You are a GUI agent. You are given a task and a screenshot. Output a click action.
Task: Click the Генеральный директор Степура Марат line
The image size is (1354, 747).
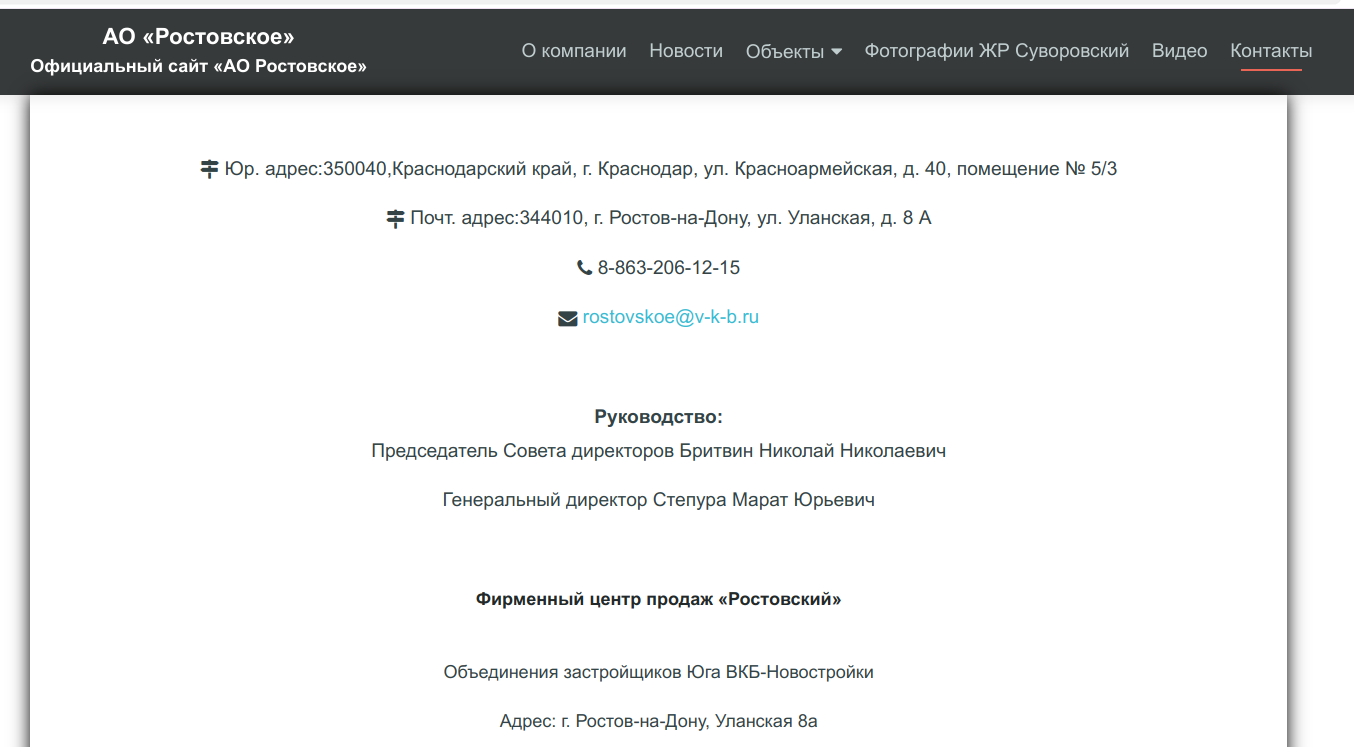coord(659,500)
